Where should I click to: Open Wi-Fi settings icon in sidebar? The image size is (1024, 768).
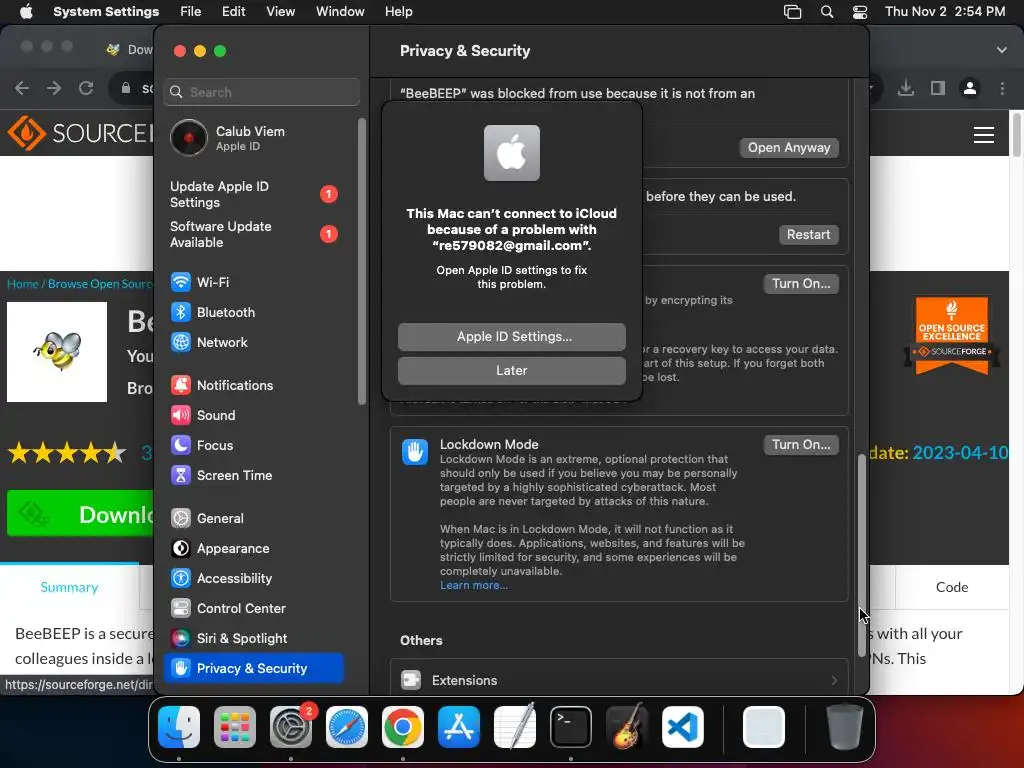(x=181, y=282)
